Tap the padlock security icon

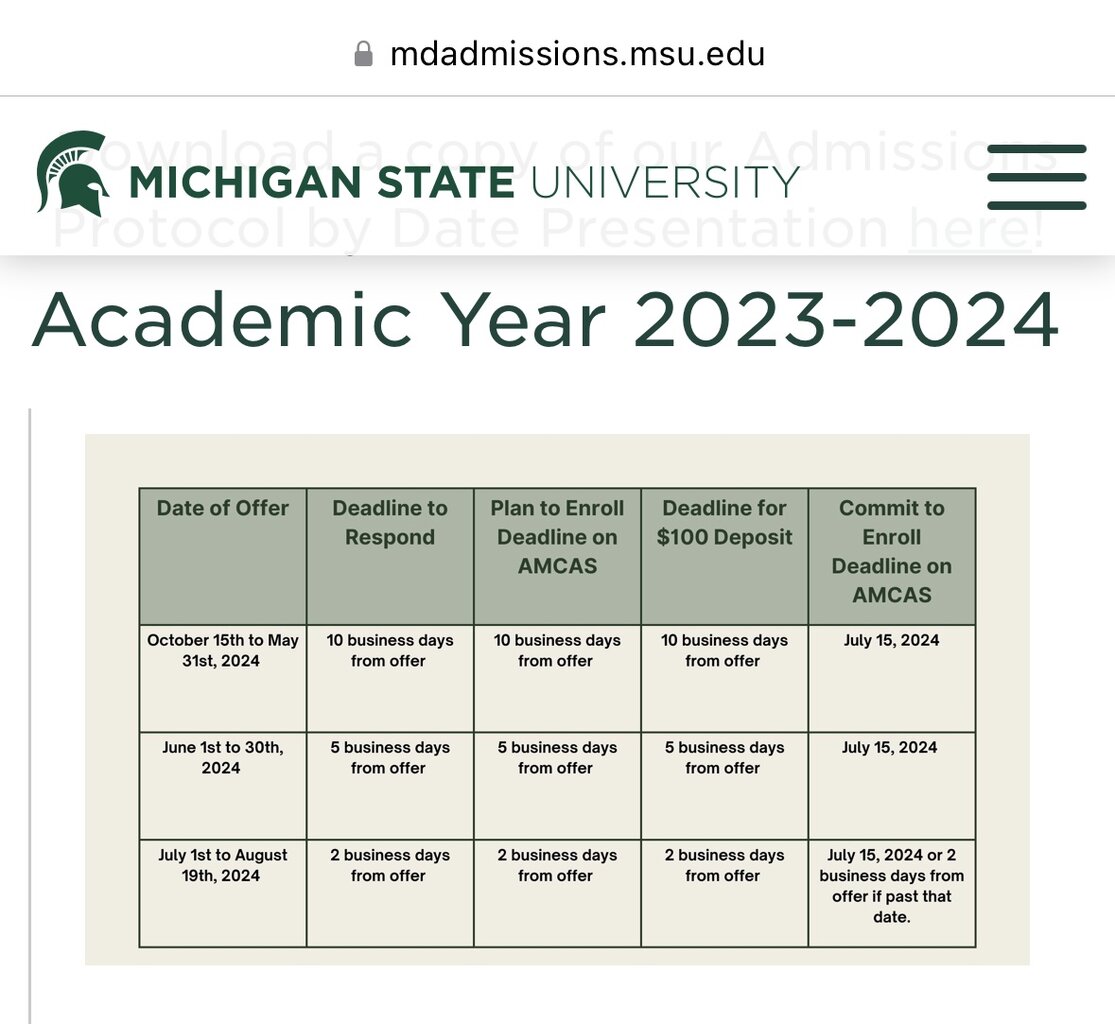(x=363, y=54)
